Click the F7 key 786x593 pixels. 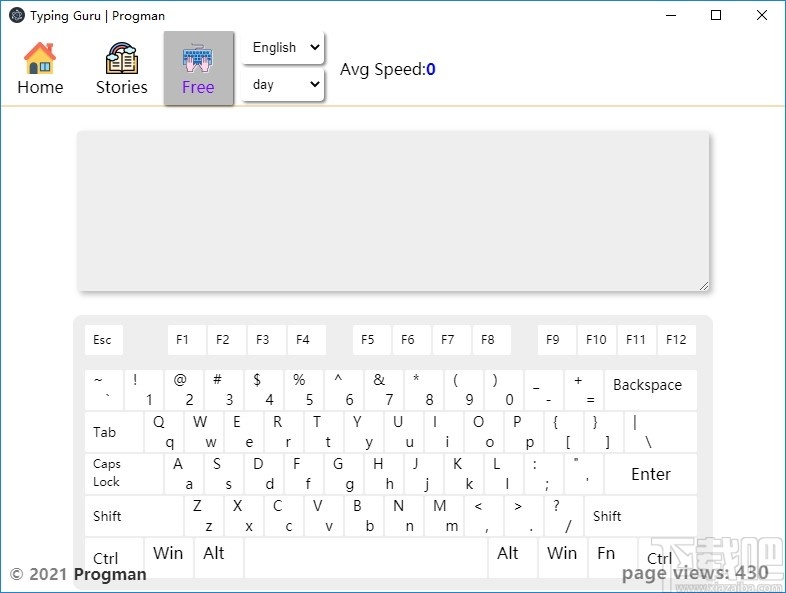coord(452,340)
